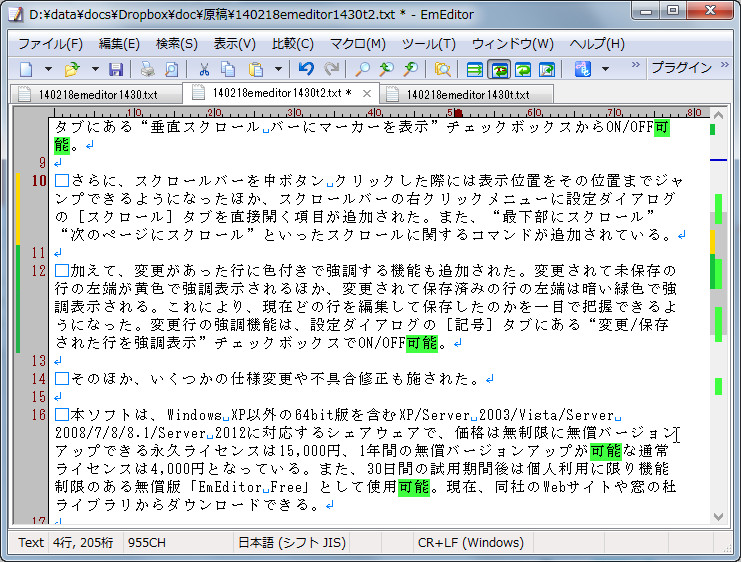Open print preview icon
This screenshot has width=741, height=562.
[x=171, y=69]
